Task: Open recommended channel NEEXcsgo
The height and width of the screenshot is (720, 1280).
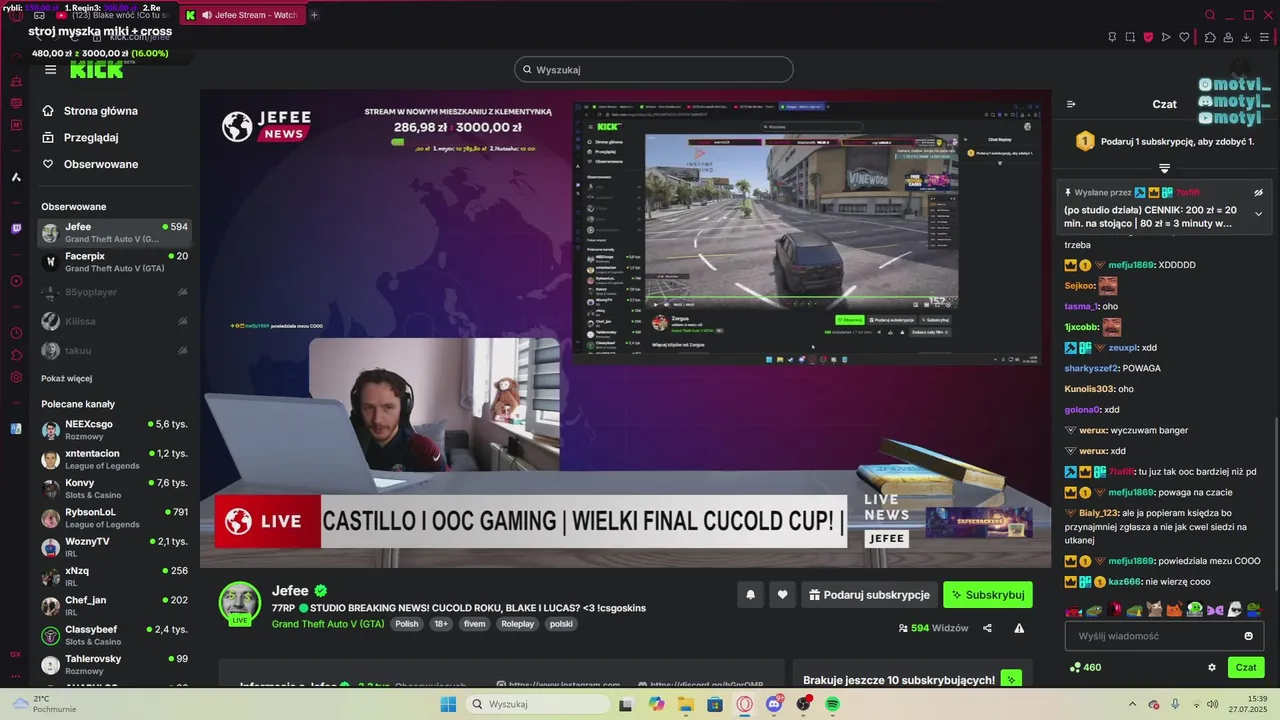Action: [114, 430]
